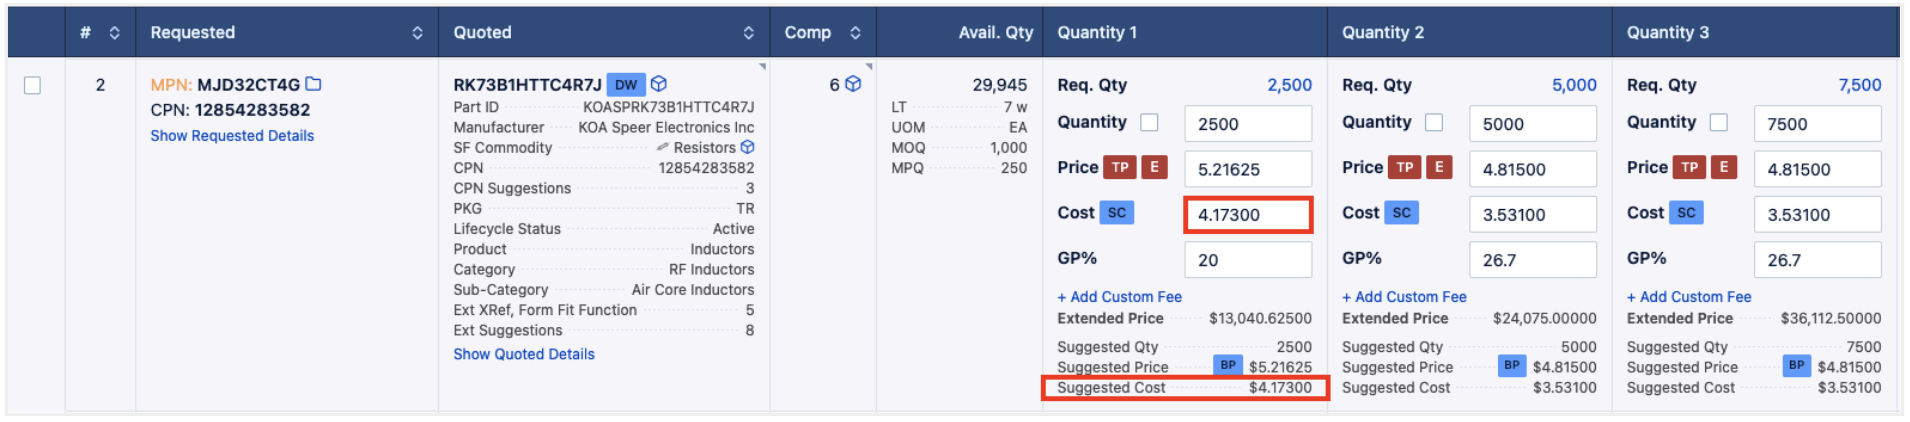Click the E badge in Quantity 2 Price
Viewport: 1910px width, 422px height.
1439,167
